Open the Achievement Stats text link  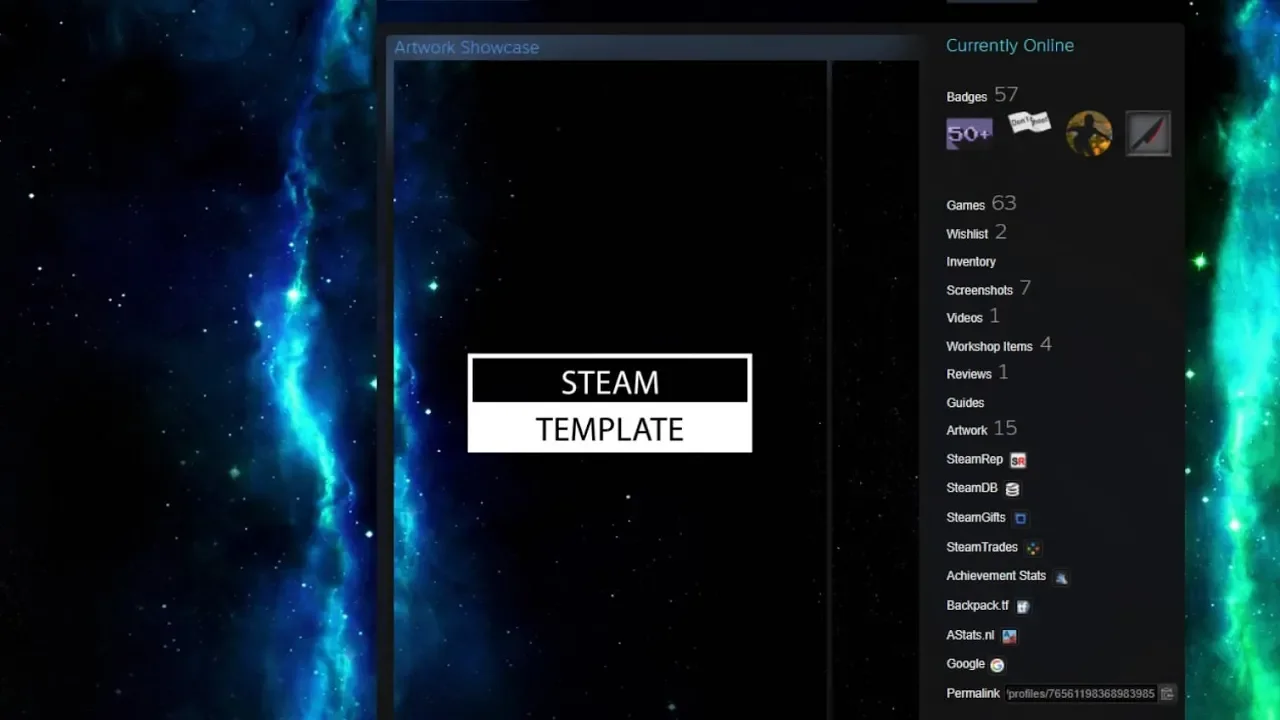996,576
